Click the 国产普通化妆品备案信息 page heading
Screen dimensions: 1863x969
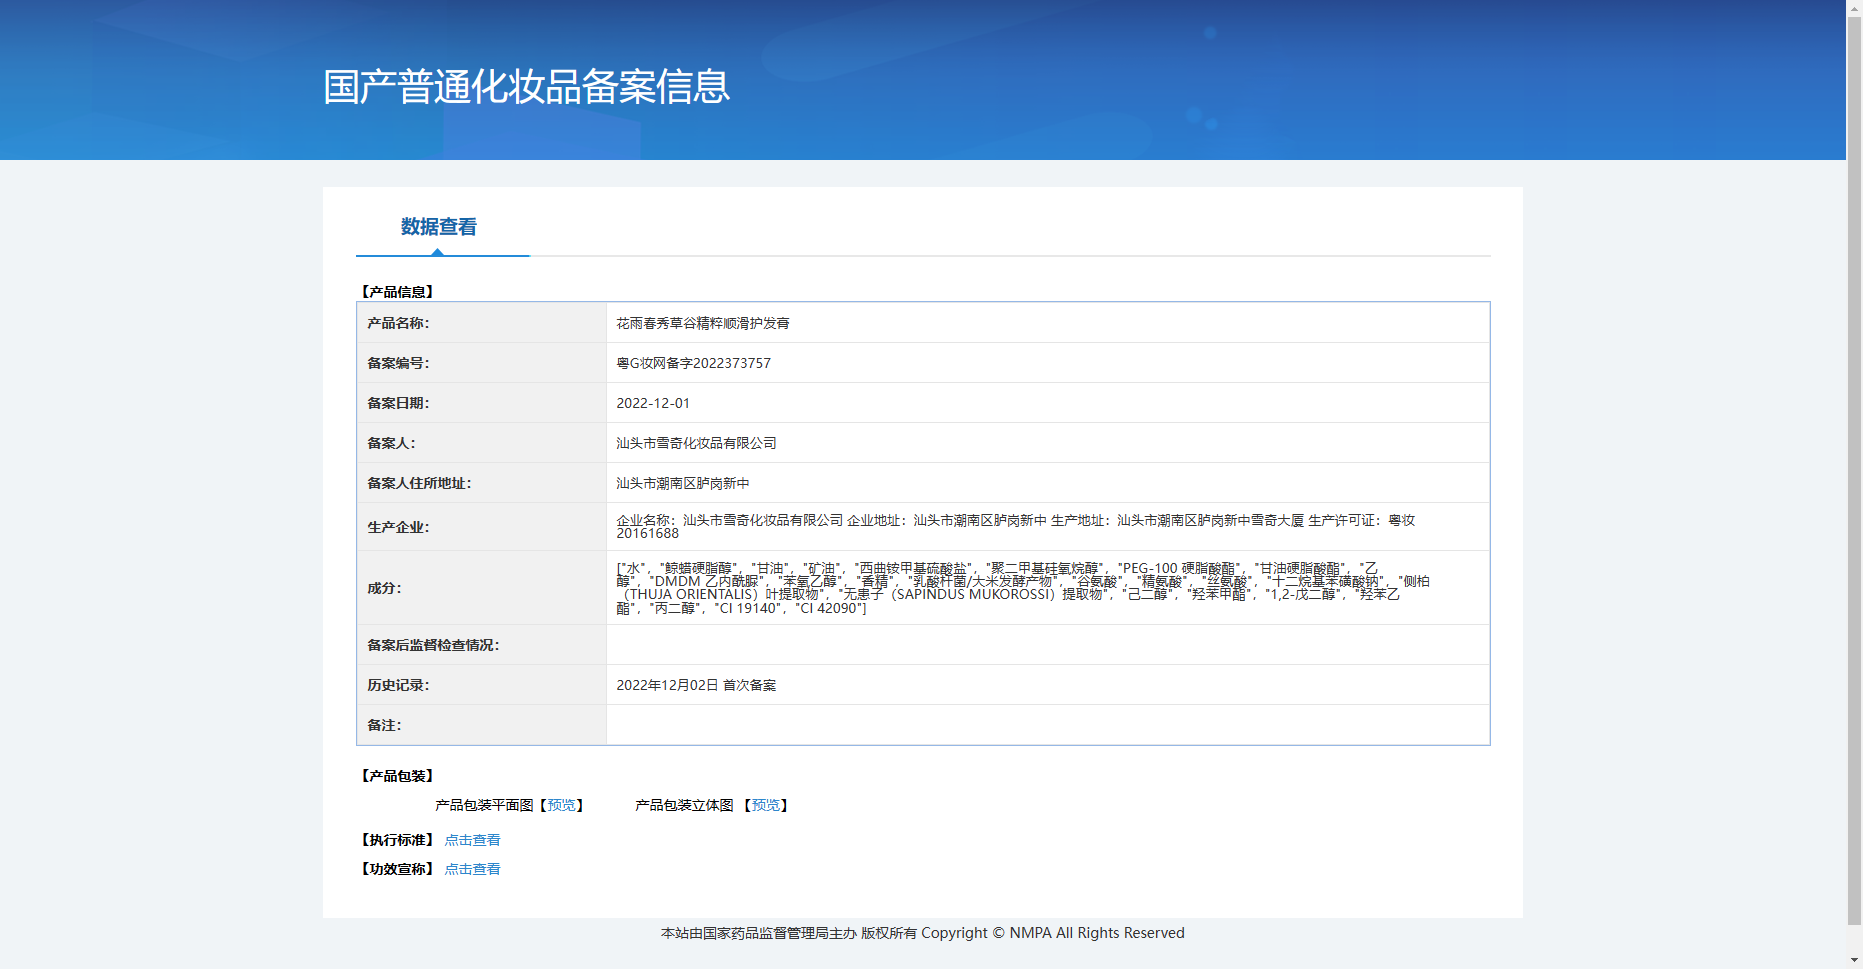click(x=526, y=87)
